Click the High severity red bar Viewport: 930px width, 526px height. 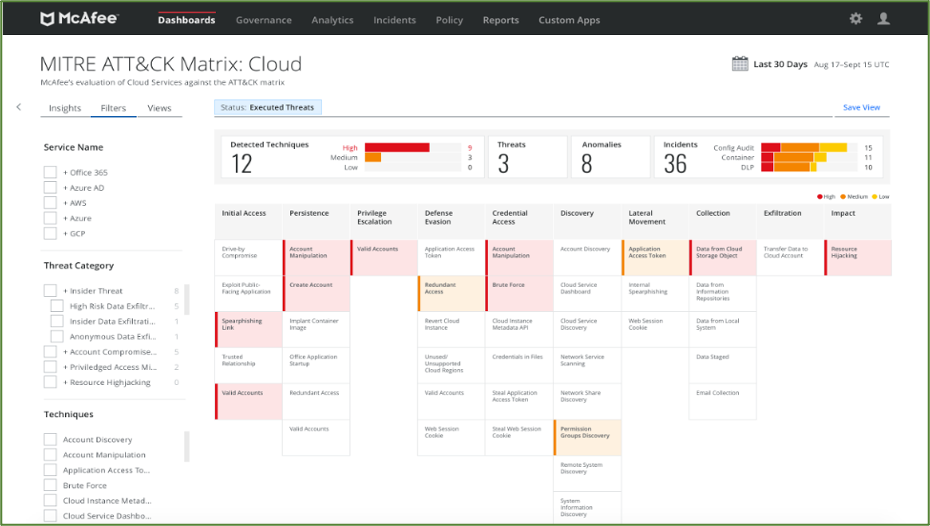pos(397,147)
